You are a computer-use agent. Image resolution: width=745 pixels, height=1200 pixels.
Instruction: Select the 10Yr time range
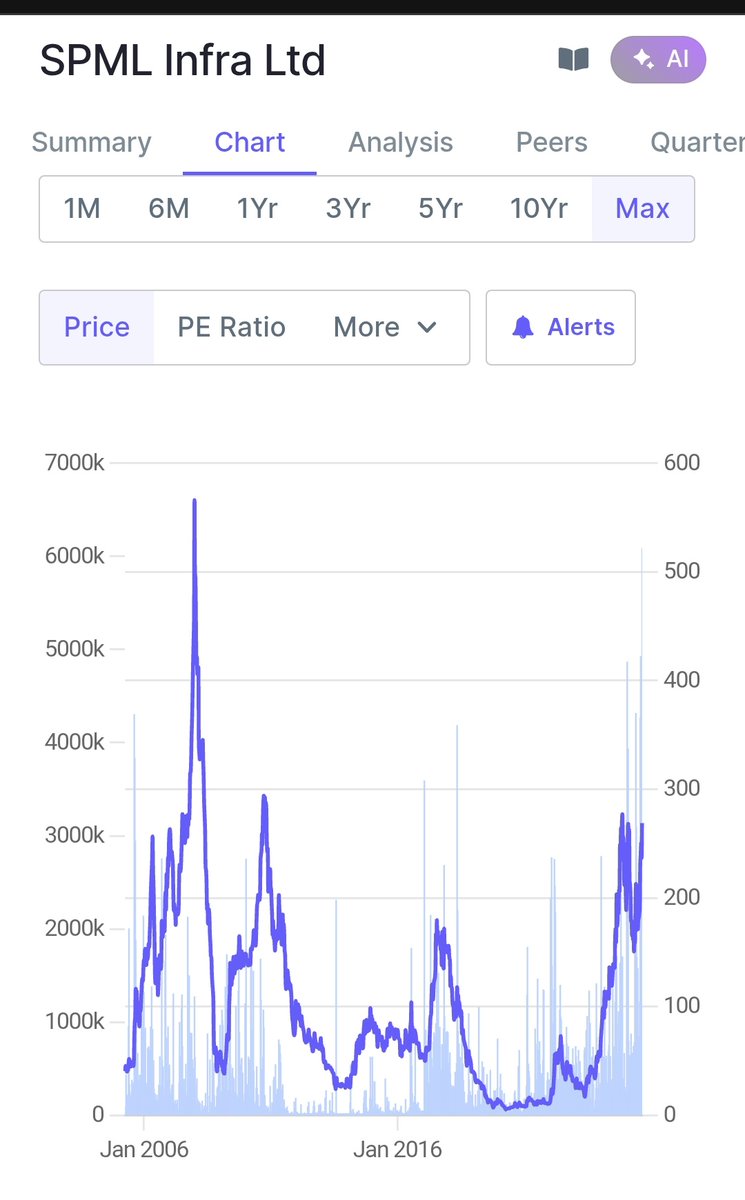(x=539, y=209)
